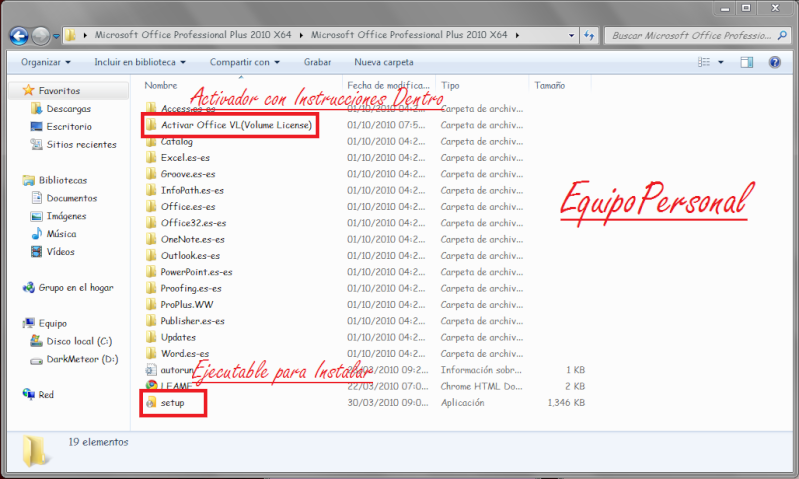Select Favoritos in the navigation pane
The height and width of the screenshot is (479, 799).
(x=59, y=91)
